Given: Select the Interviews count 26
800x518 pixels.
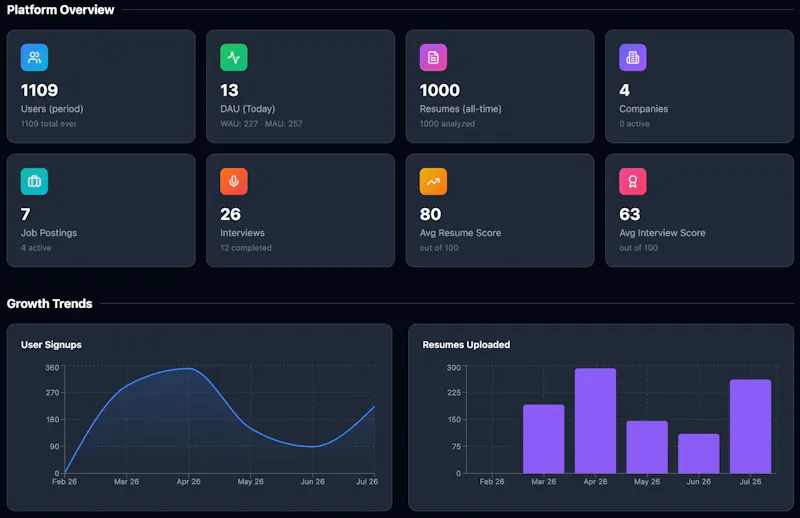Looking at the screenshot, I should (230, 214).
